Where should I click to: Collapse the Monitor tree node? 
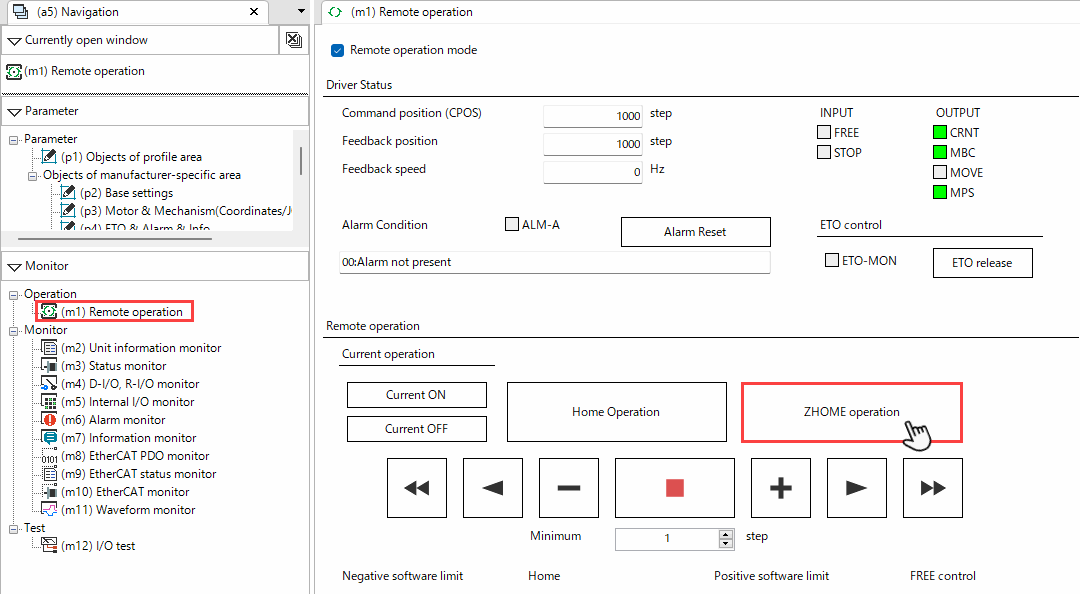[x=13, y=330]
